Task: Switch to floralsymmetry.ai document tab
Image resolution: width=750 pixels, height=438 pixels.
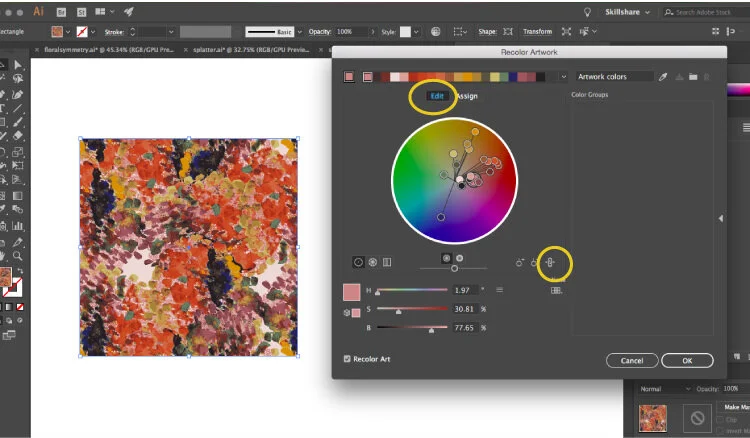Action: pyautogui.click(x=109, y=50)
